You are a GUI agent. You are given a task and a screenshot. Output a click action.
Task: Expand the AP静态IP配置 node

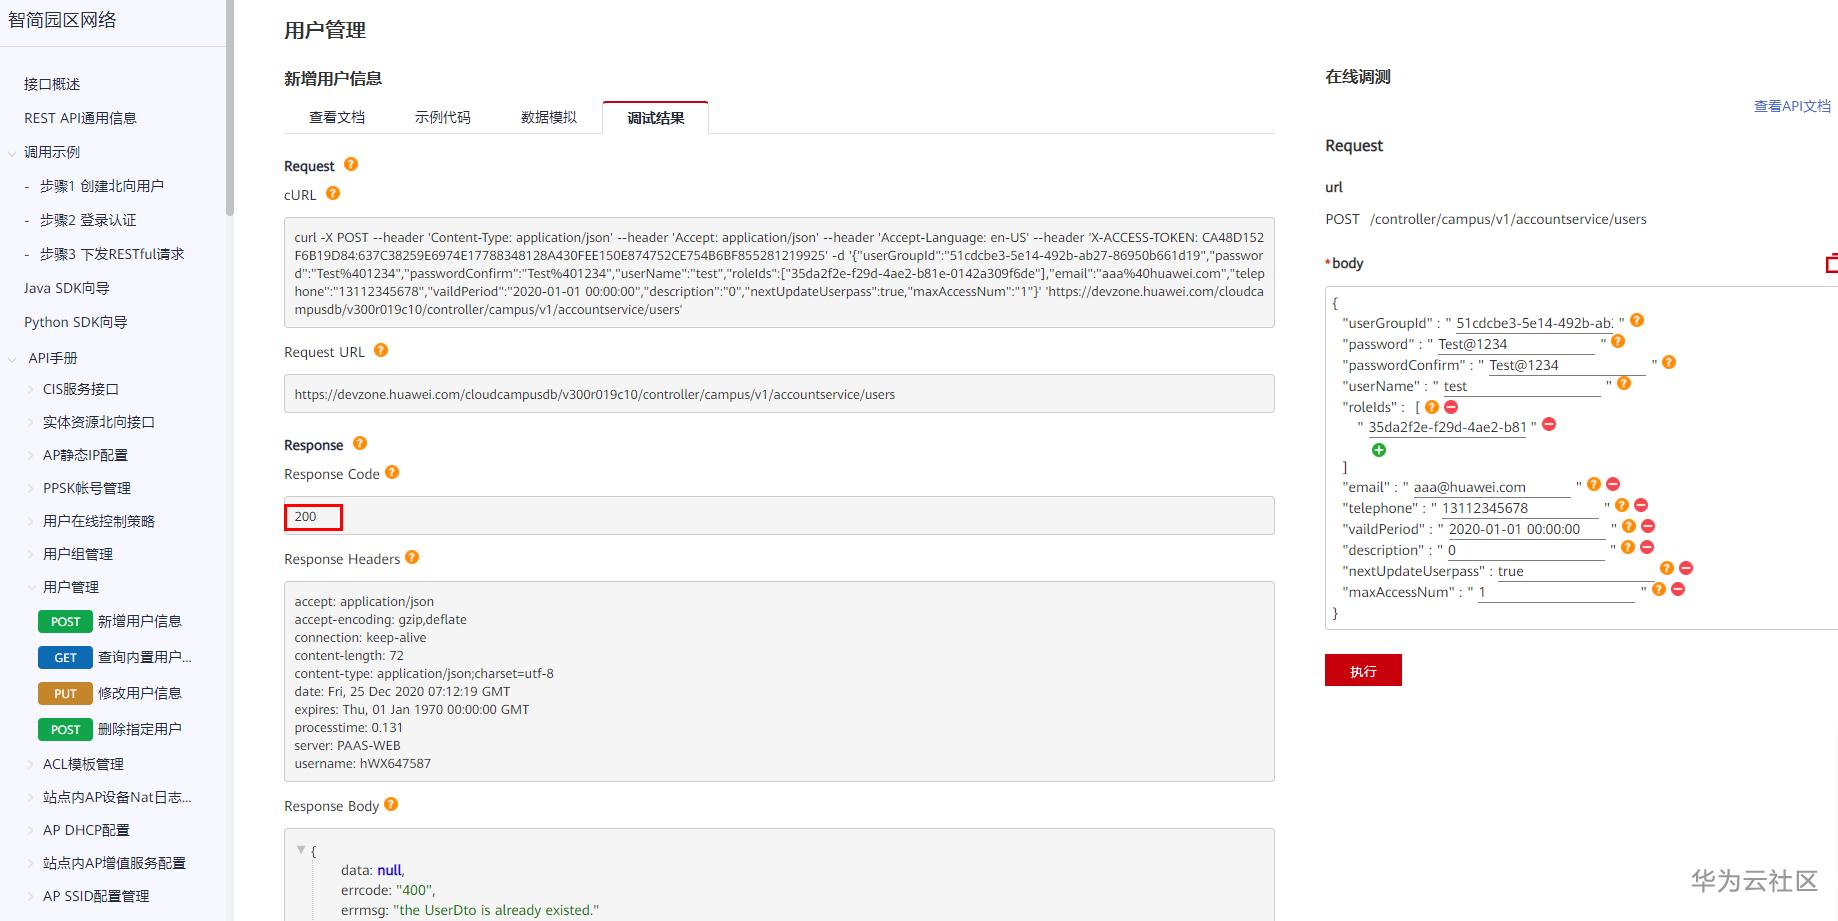(x=31, y=455)
